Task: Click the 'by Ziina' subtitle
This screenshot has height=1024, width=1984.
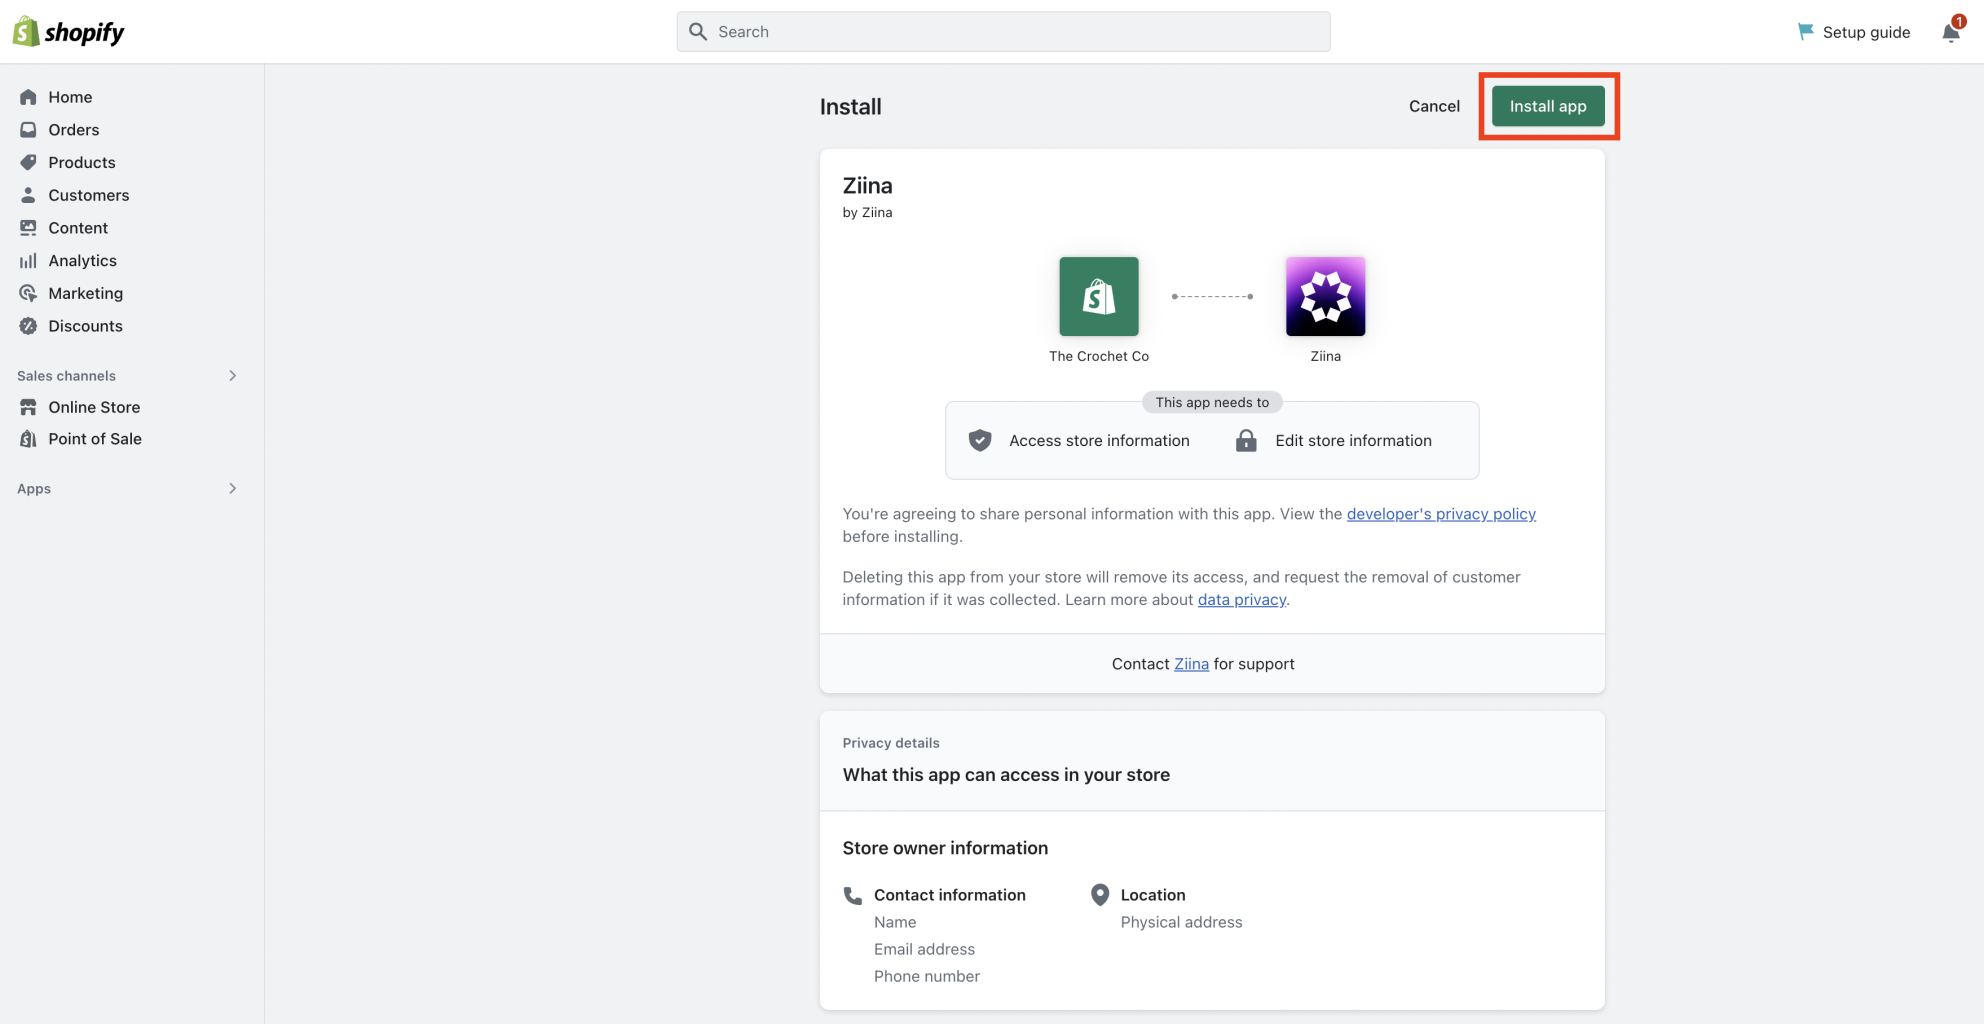Action: click(x=867, y=212)
